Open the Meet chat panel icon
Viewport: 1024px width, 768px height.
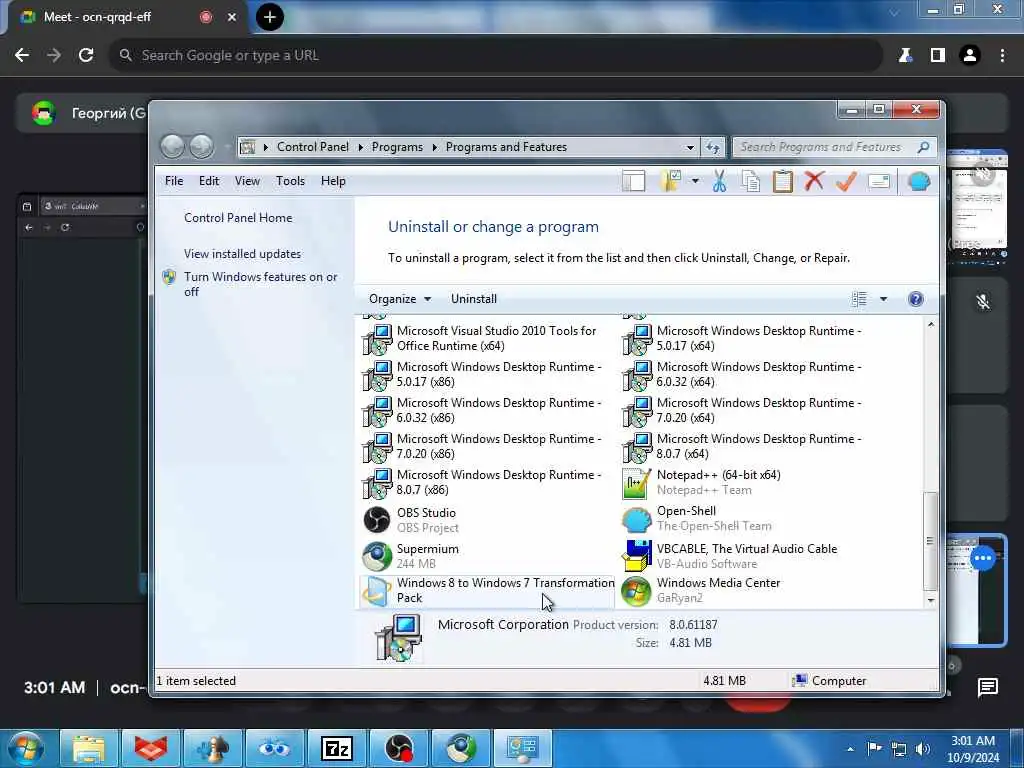point(987,687)
